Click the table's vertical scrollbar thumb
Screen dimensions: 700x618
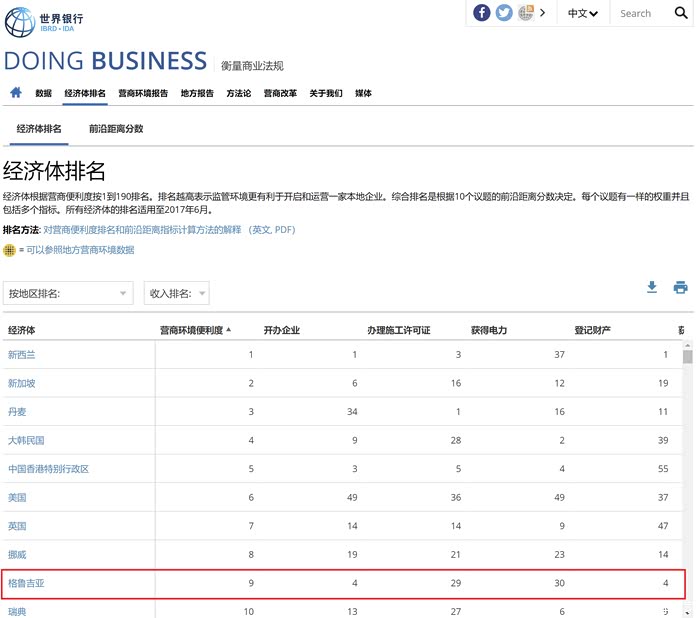tap(688, 357)
